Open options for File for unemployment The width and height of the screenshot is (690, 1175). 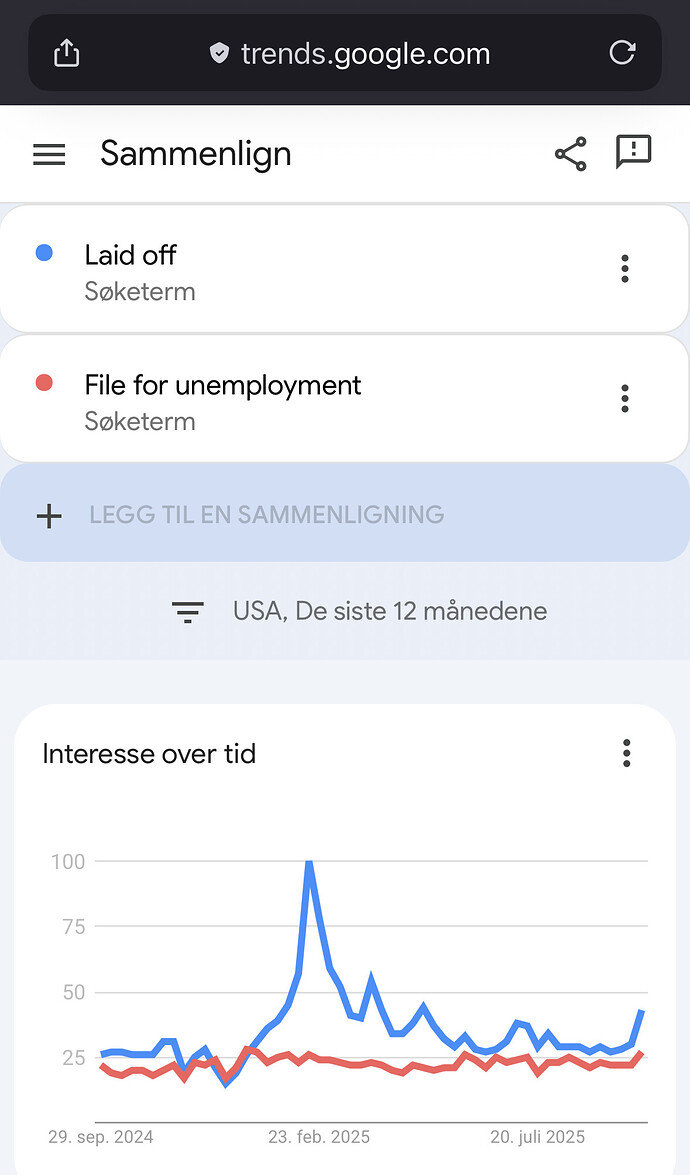click(x=625, y=398)
